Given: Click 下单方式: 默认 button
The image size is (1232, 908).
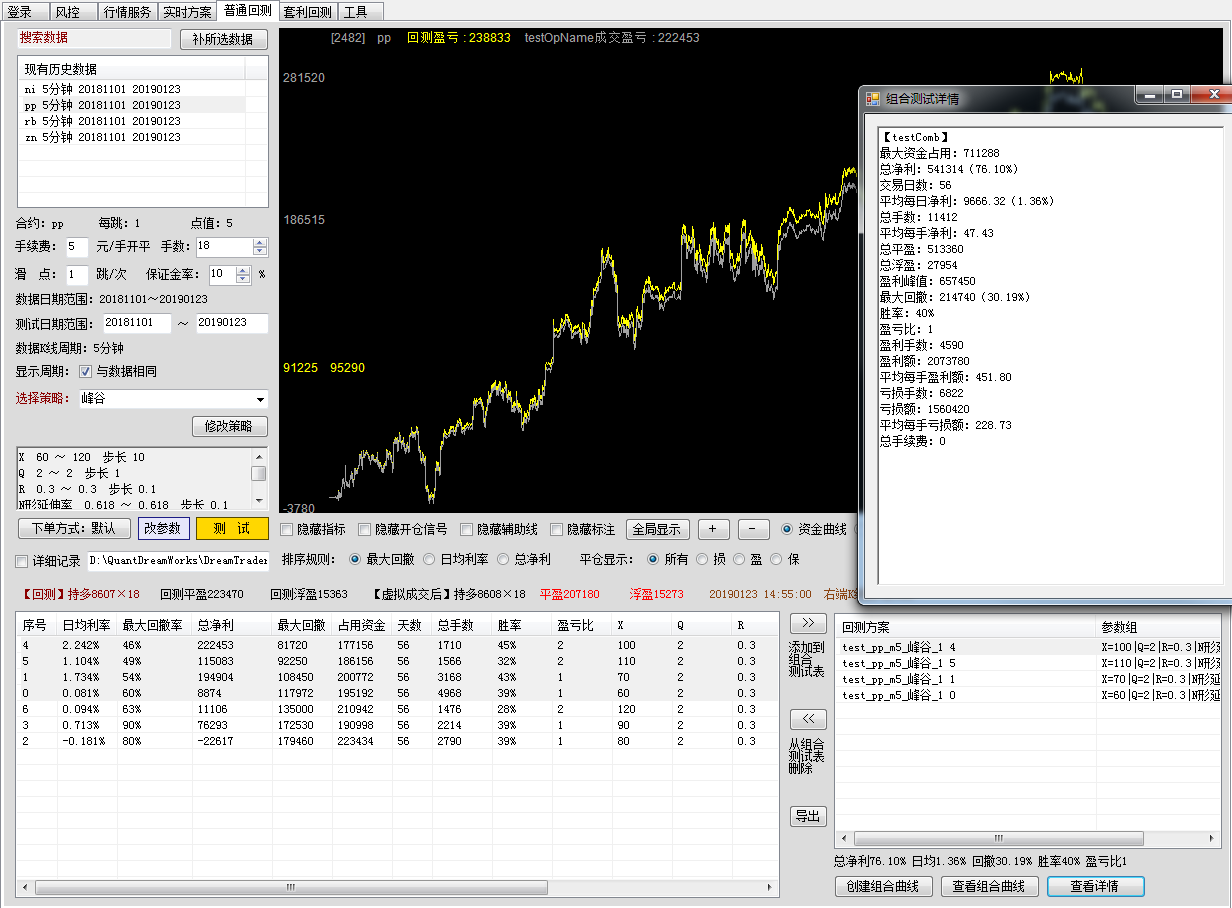Looking at the screenshot, I should [x=74, y=529].
